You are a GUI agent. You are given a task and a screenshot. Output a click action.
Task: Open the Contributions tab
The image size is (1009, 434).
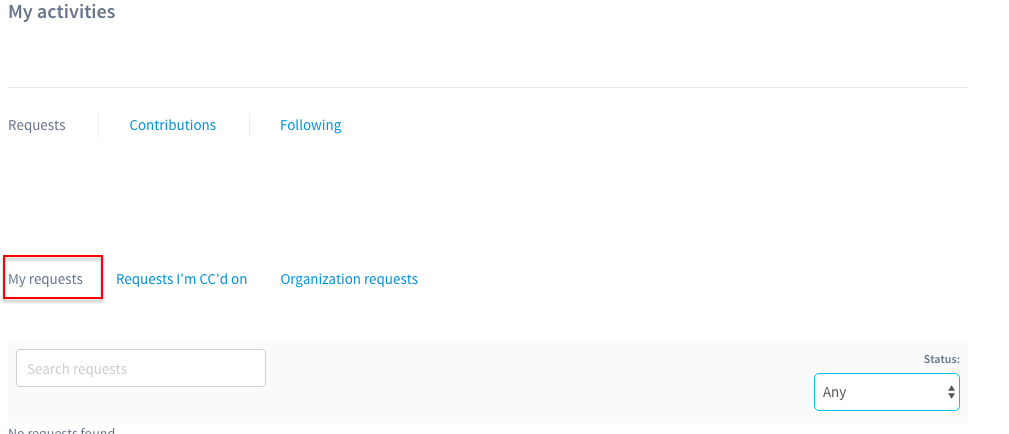(x=172, y=125)
